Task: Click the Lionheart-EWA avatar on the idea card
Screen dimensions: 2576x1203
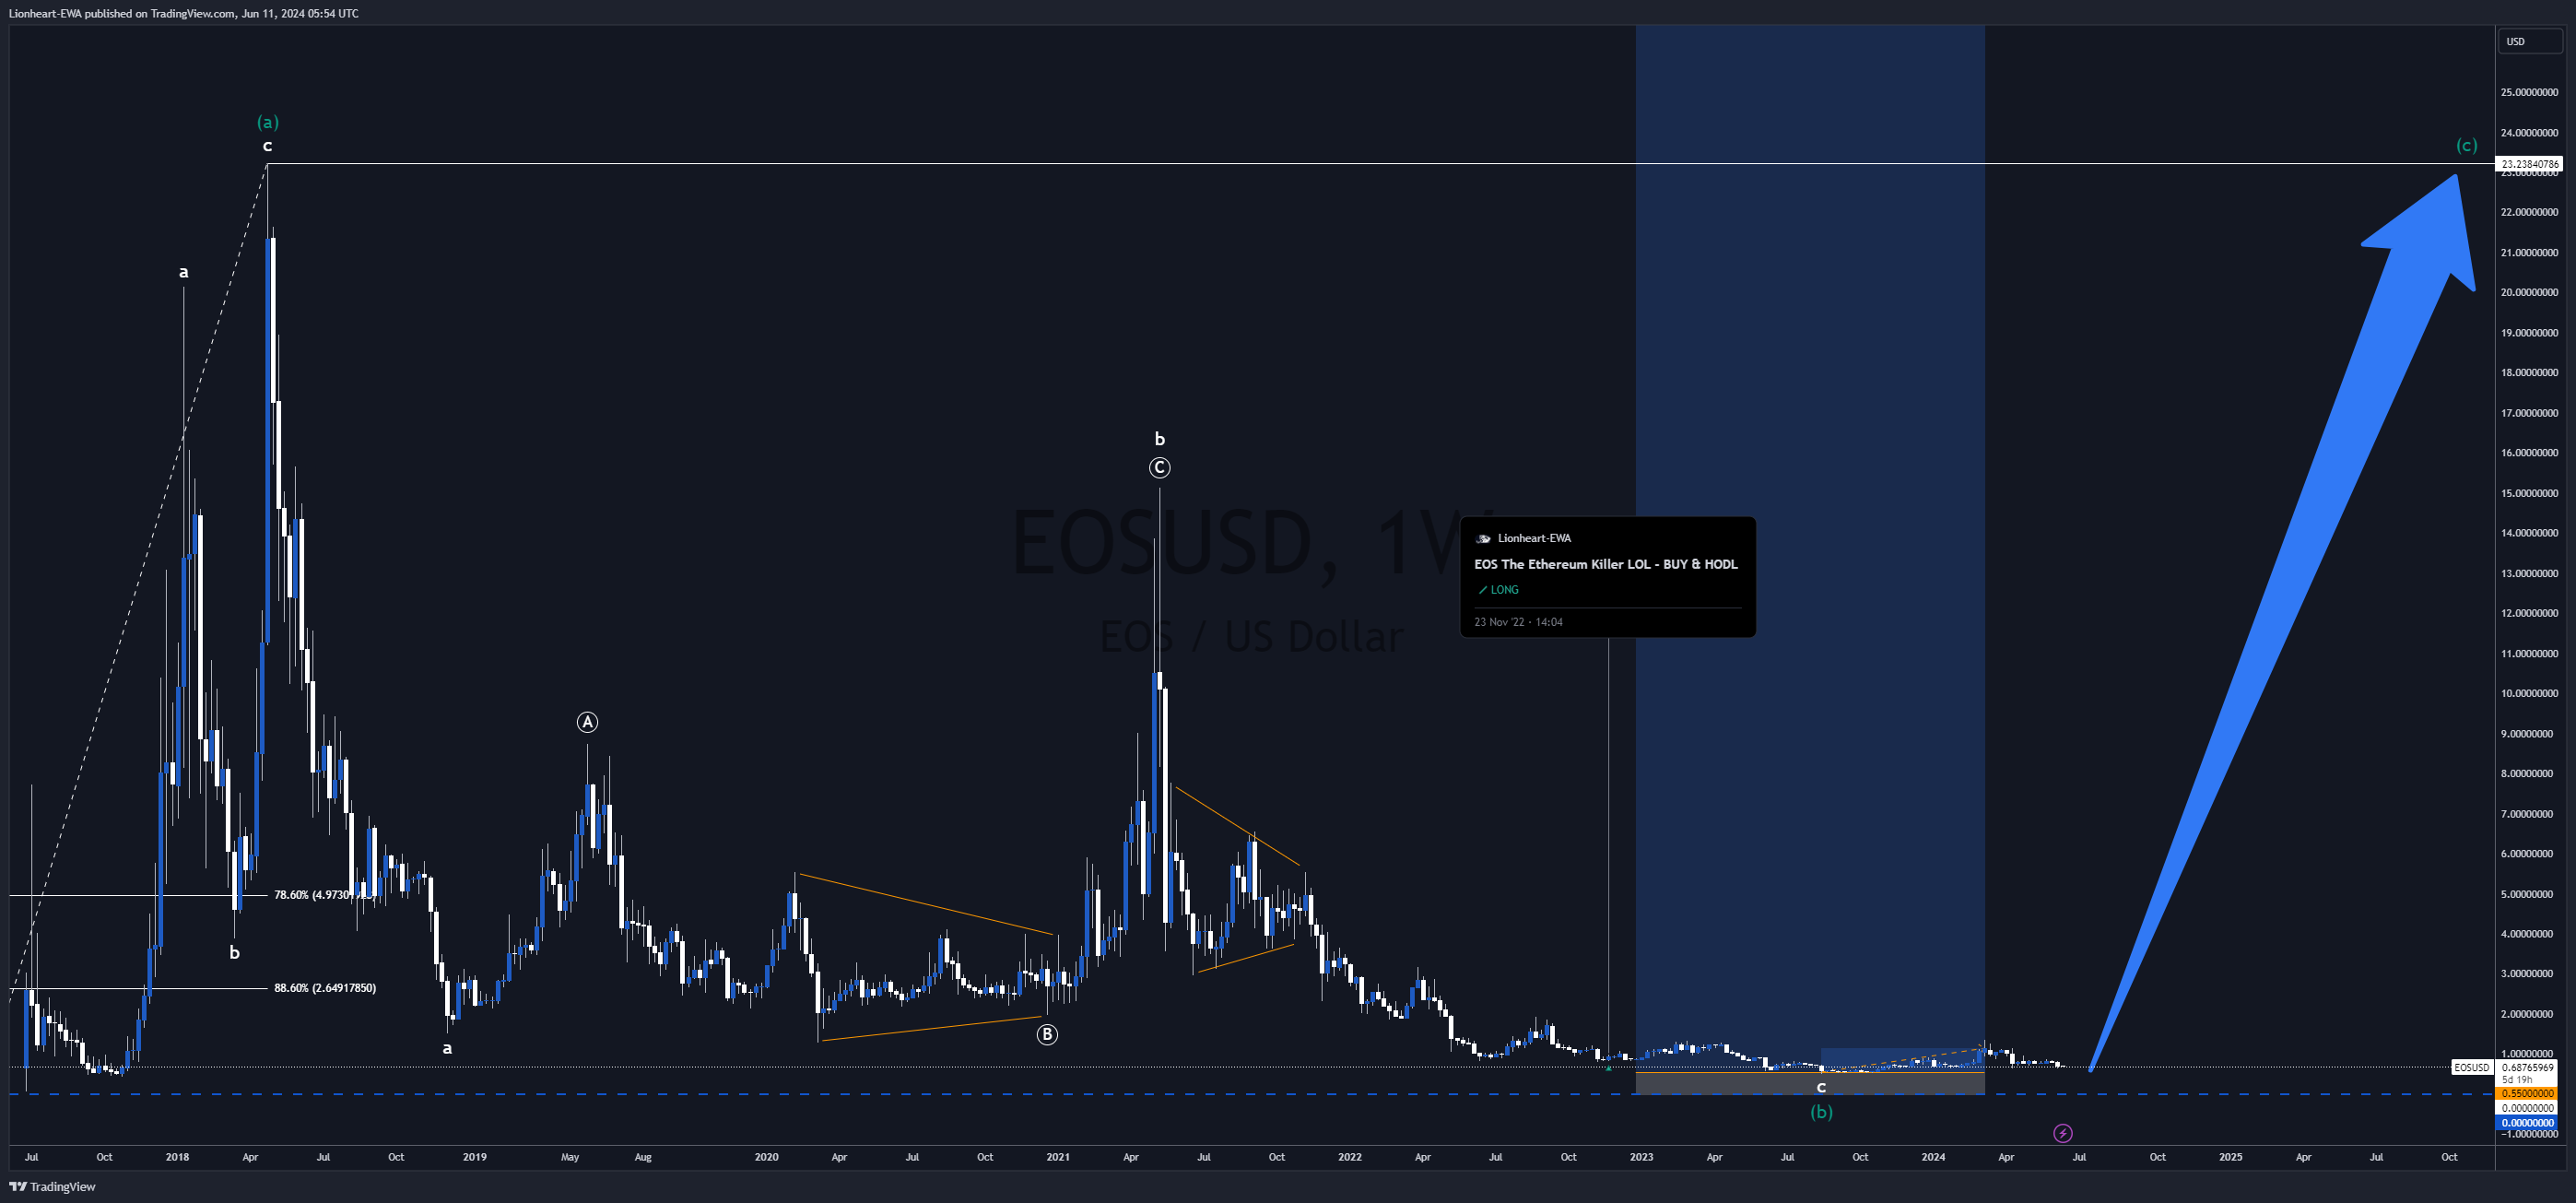Action: [1483, 538]
